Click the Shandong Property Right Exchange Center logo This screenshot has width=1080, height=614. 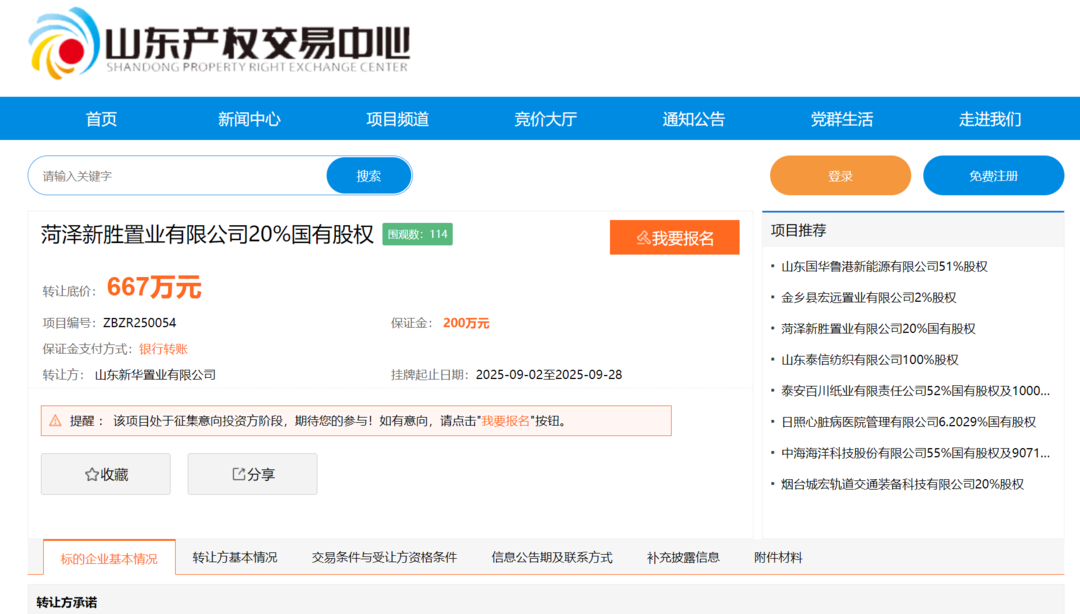tap(219, 44)
